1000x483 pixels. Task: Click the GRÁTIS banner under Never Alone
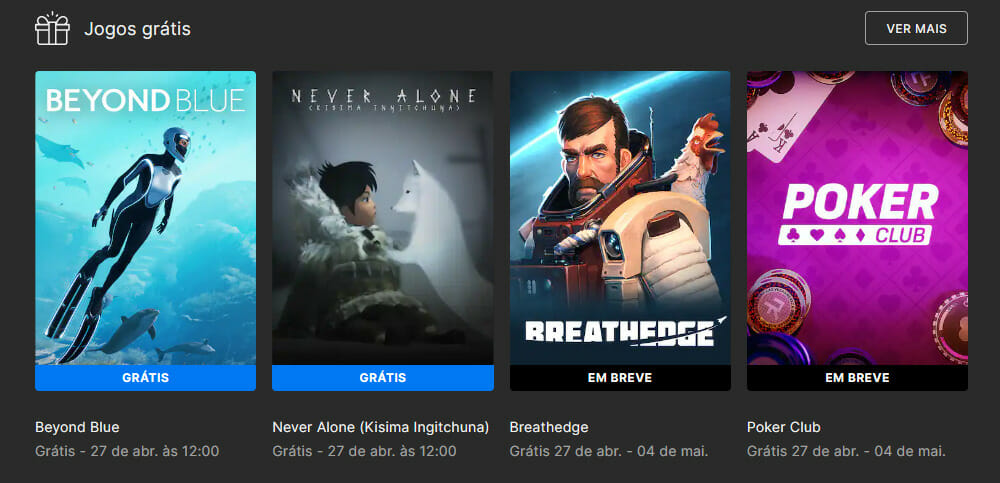coord(383,378)
